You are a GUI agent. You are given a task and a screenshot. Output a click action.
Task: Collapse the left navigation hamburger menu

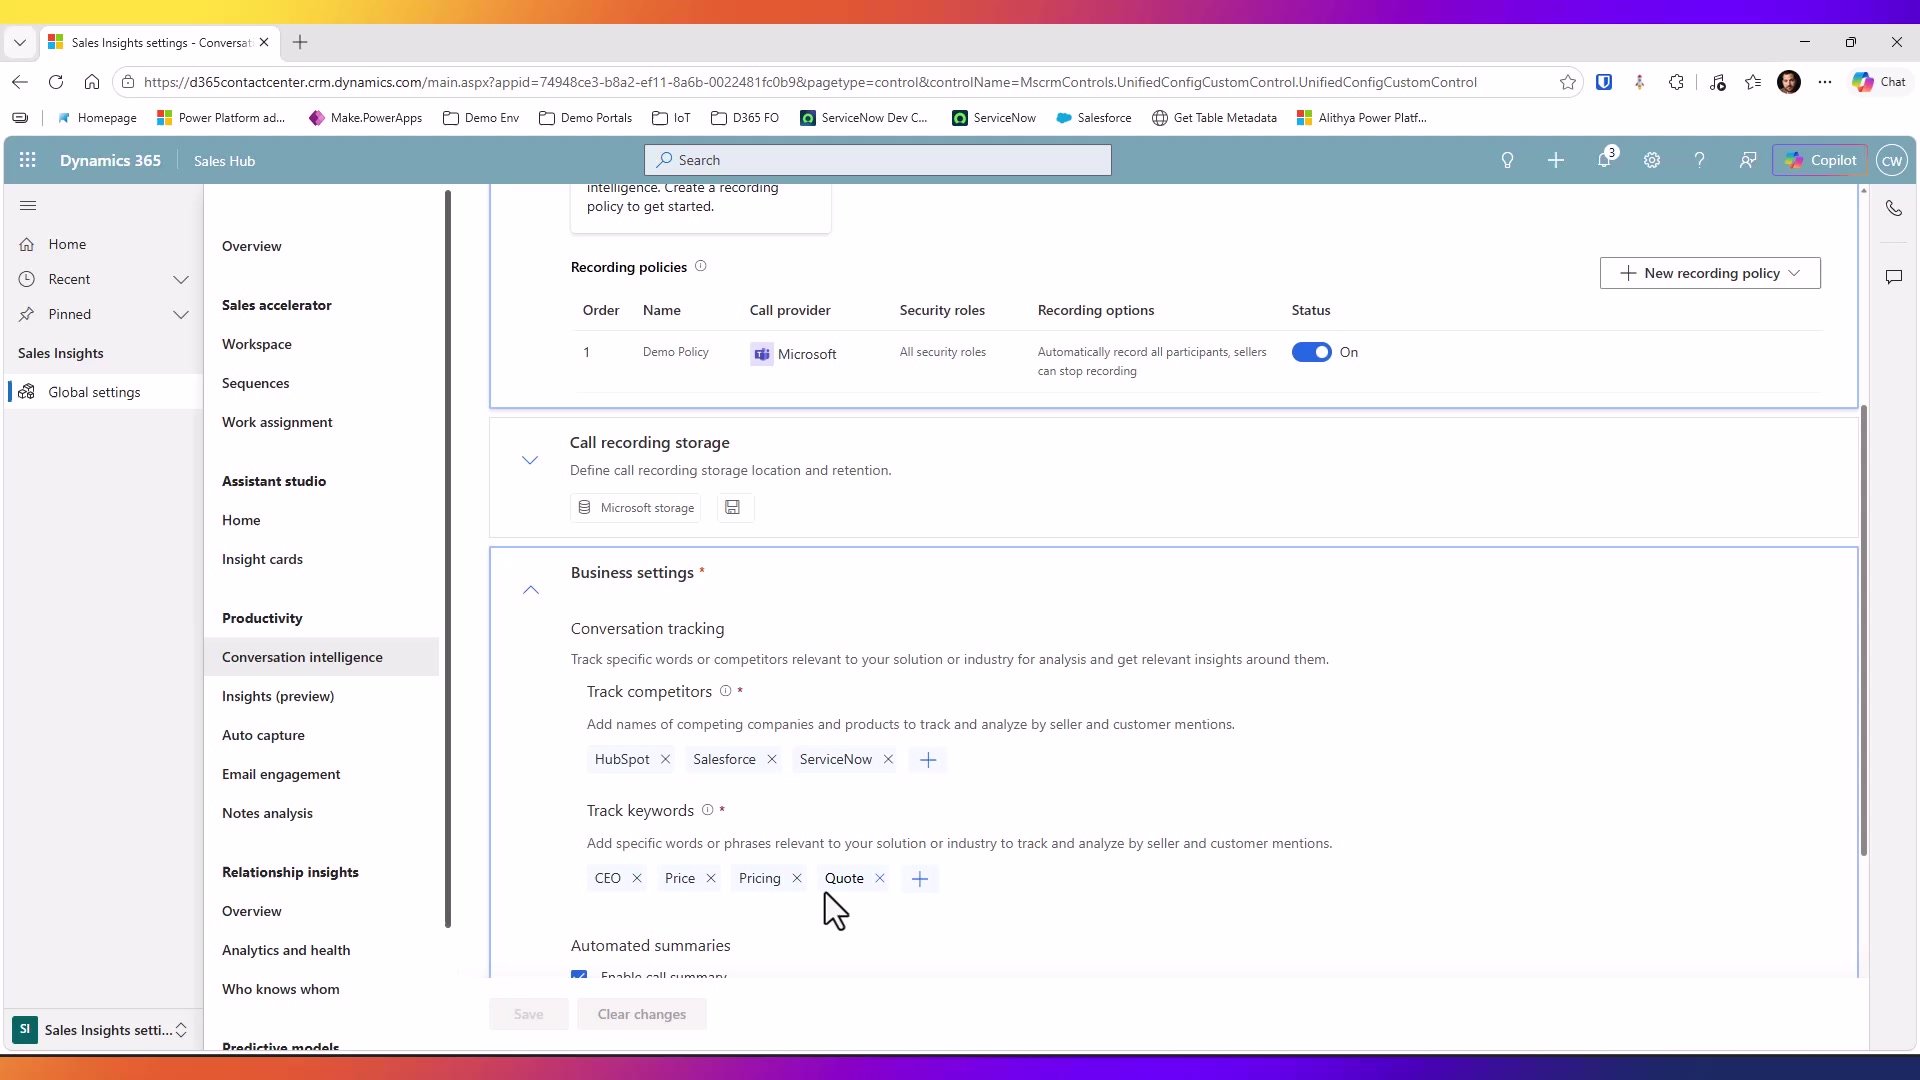(x=28, y=206)
